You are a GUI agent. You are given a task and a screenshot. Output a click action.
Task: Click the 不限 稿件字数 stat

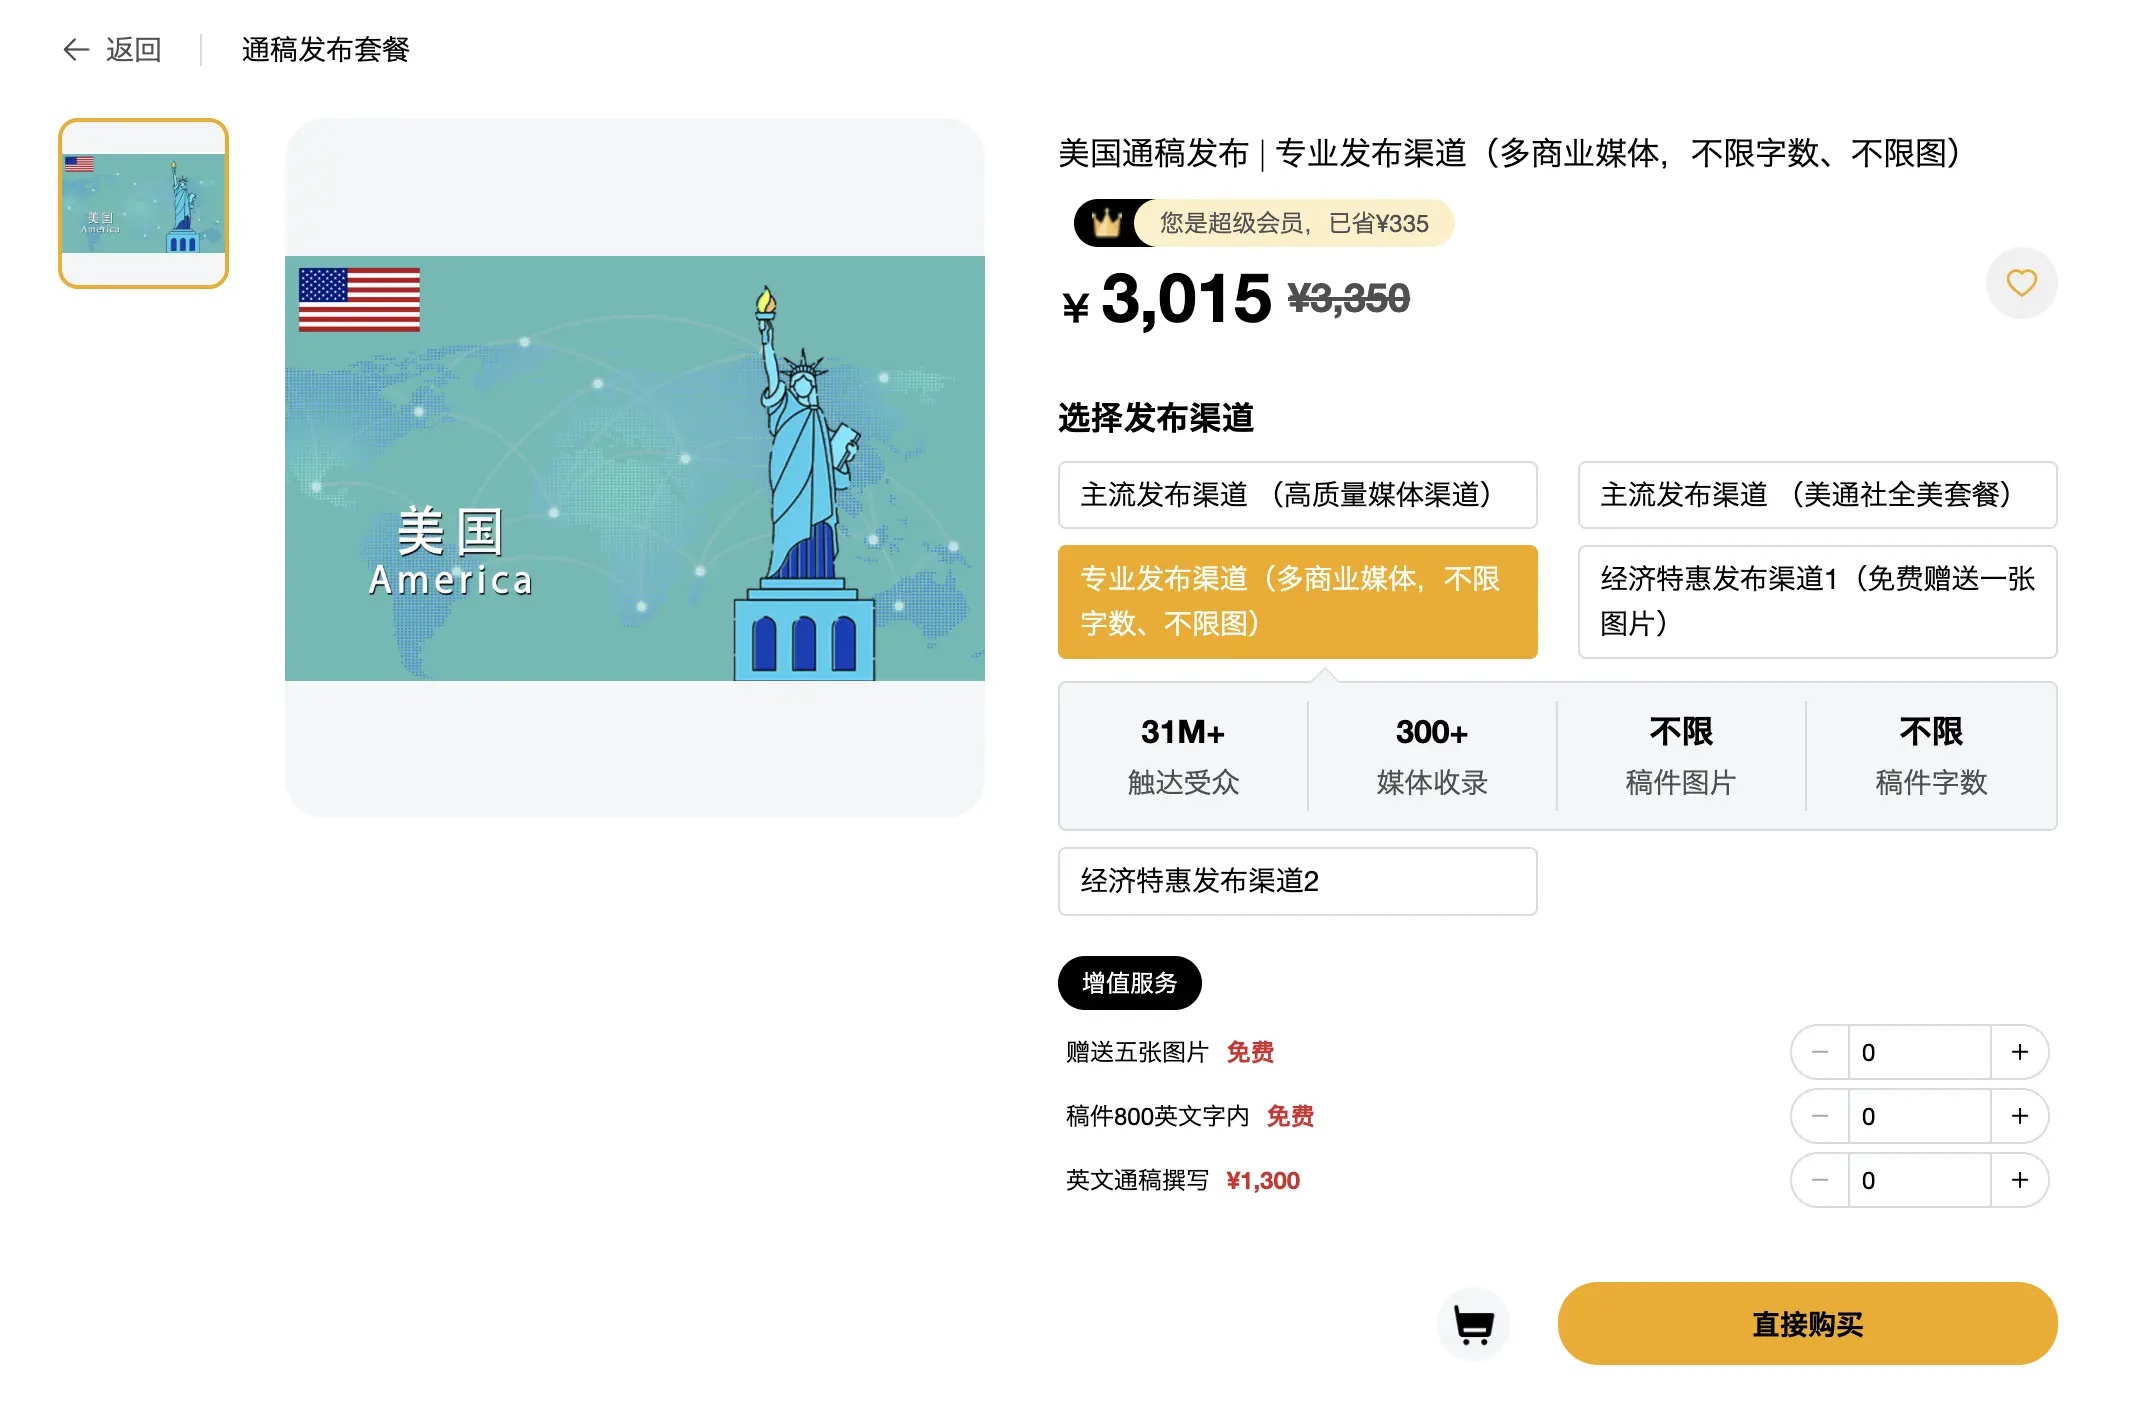tap(1931, 756)
